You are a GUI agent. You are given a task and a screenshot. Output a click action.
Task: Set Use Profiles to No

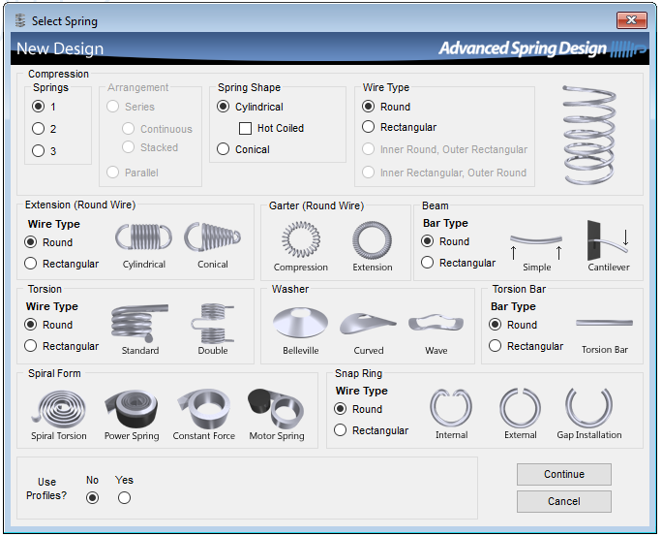(x=92, y=498)
